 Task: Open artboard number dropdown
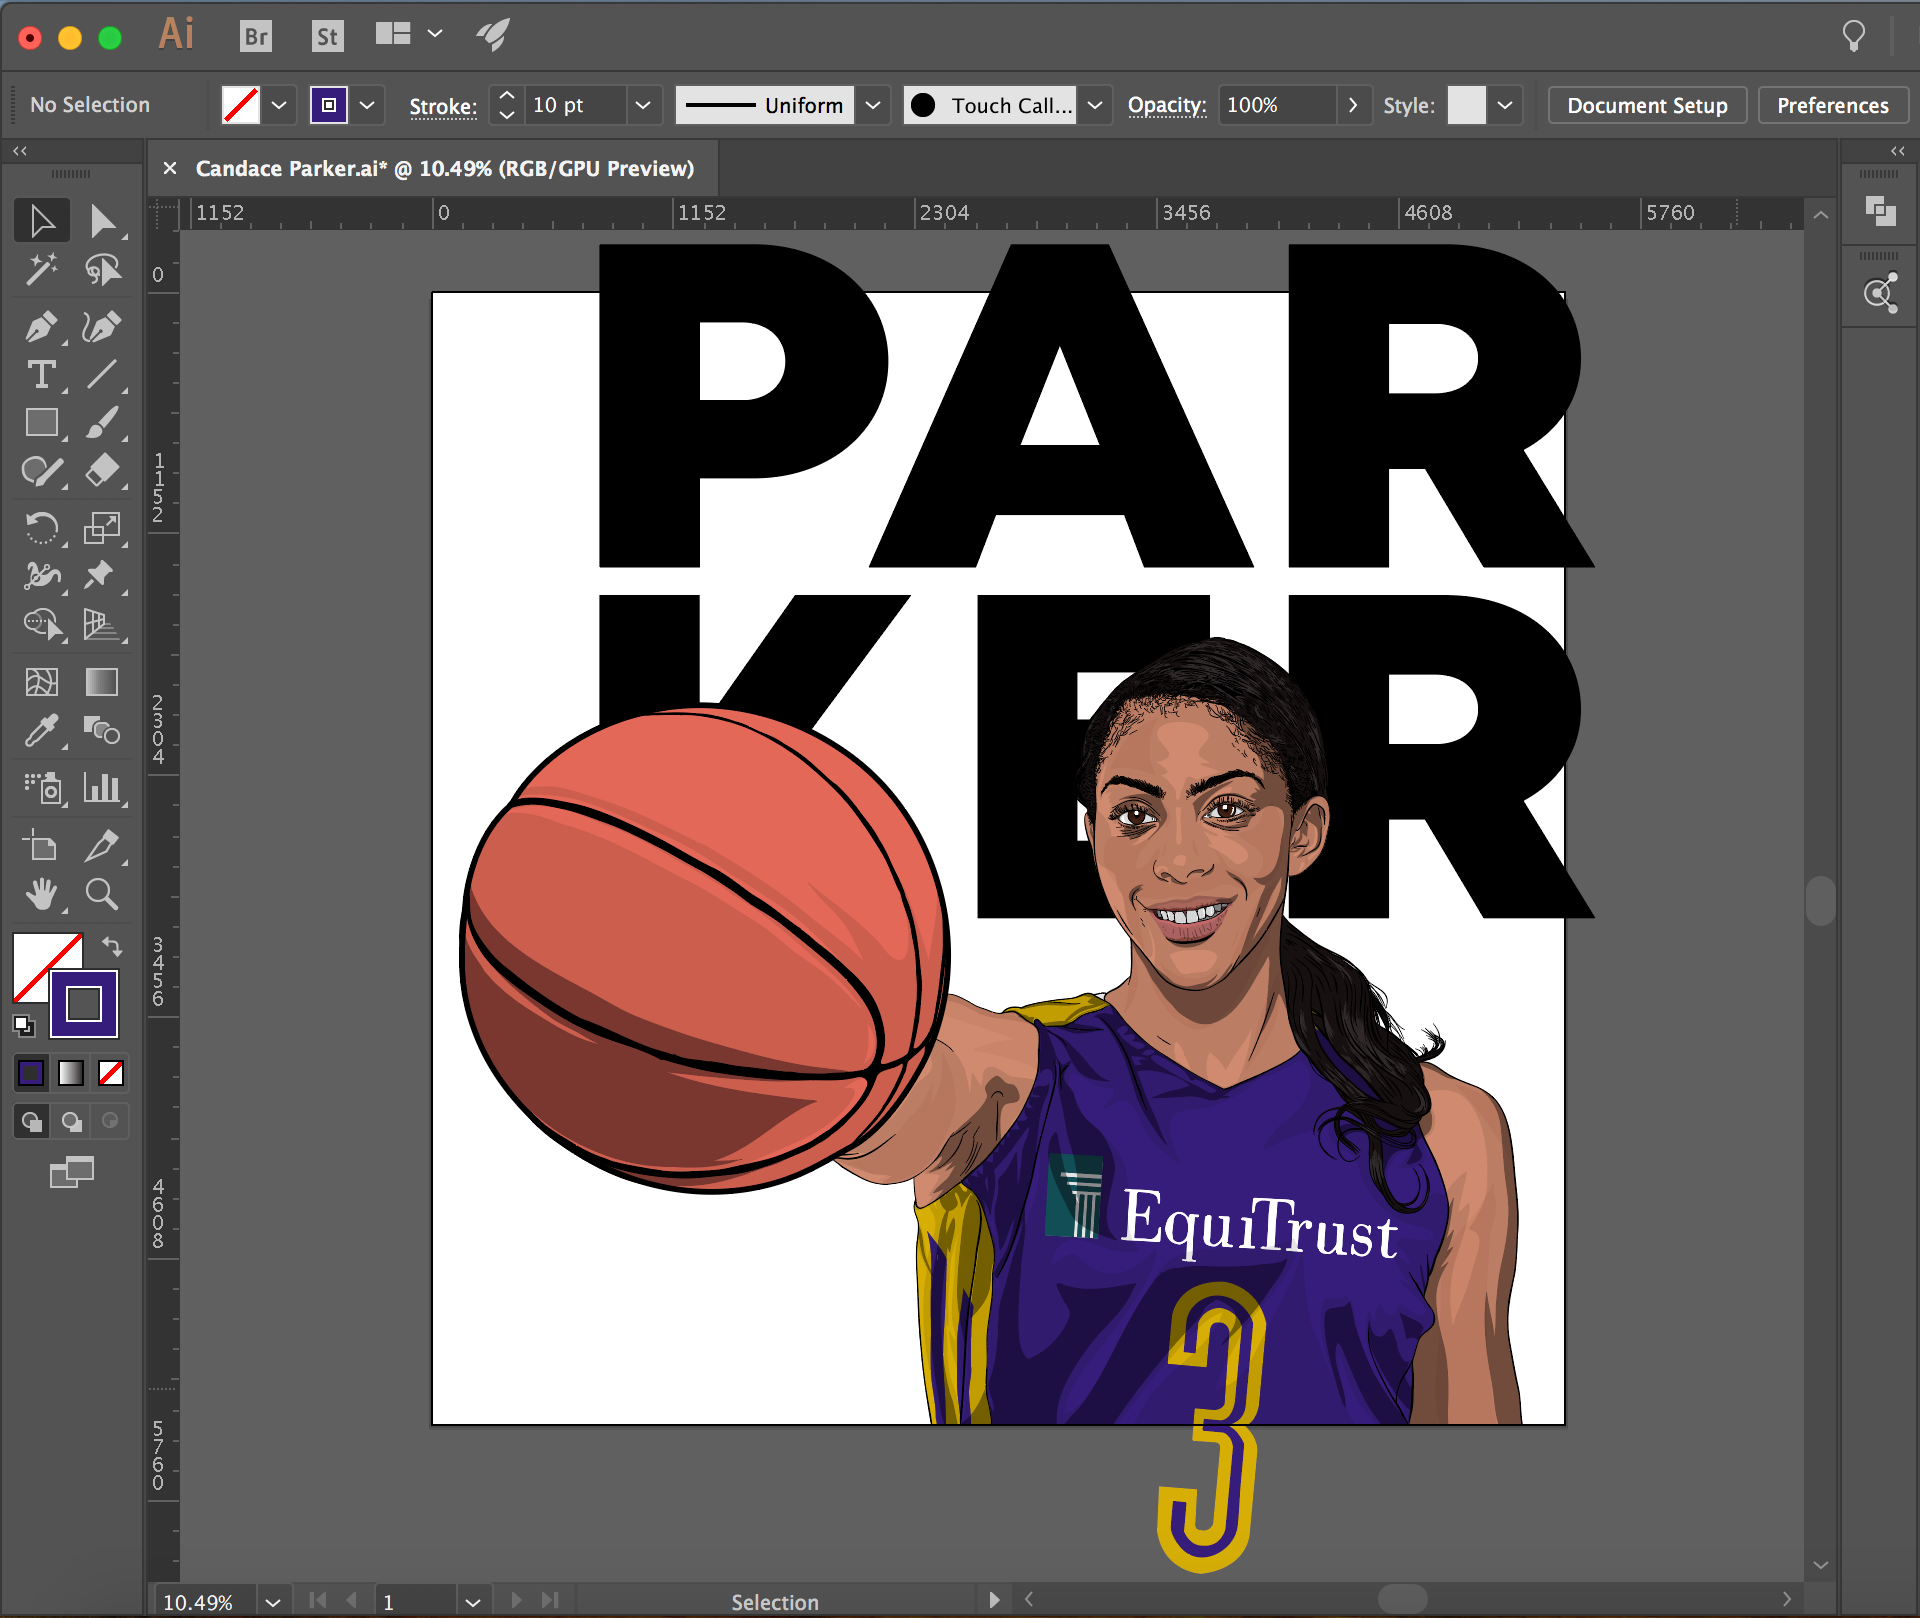click(x=472, y=1601)
